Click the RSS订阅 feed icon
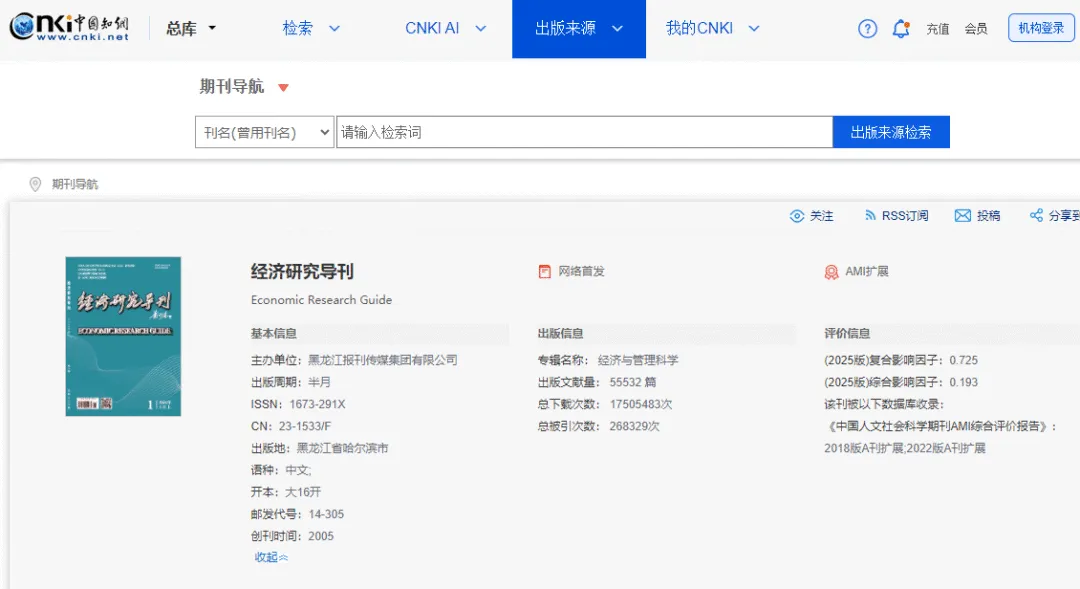Viewport: 1080px width, 589px height. pos(870,216)
